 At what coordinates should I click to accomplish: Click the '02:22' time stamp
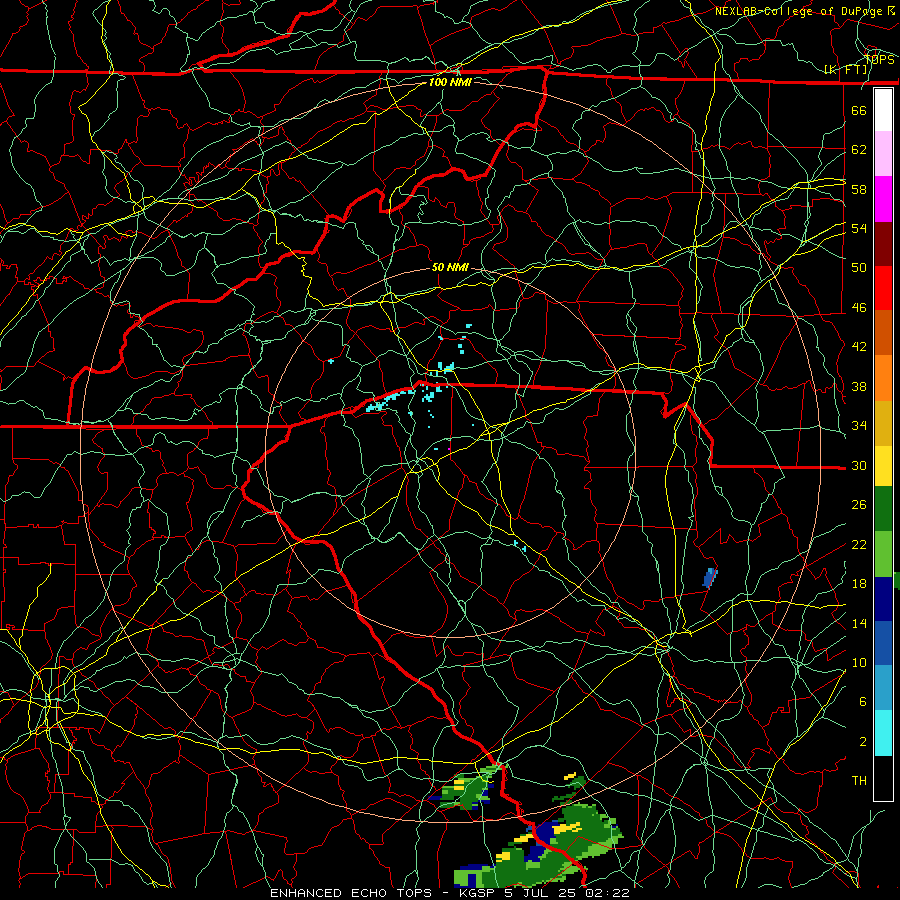point(608,893)
